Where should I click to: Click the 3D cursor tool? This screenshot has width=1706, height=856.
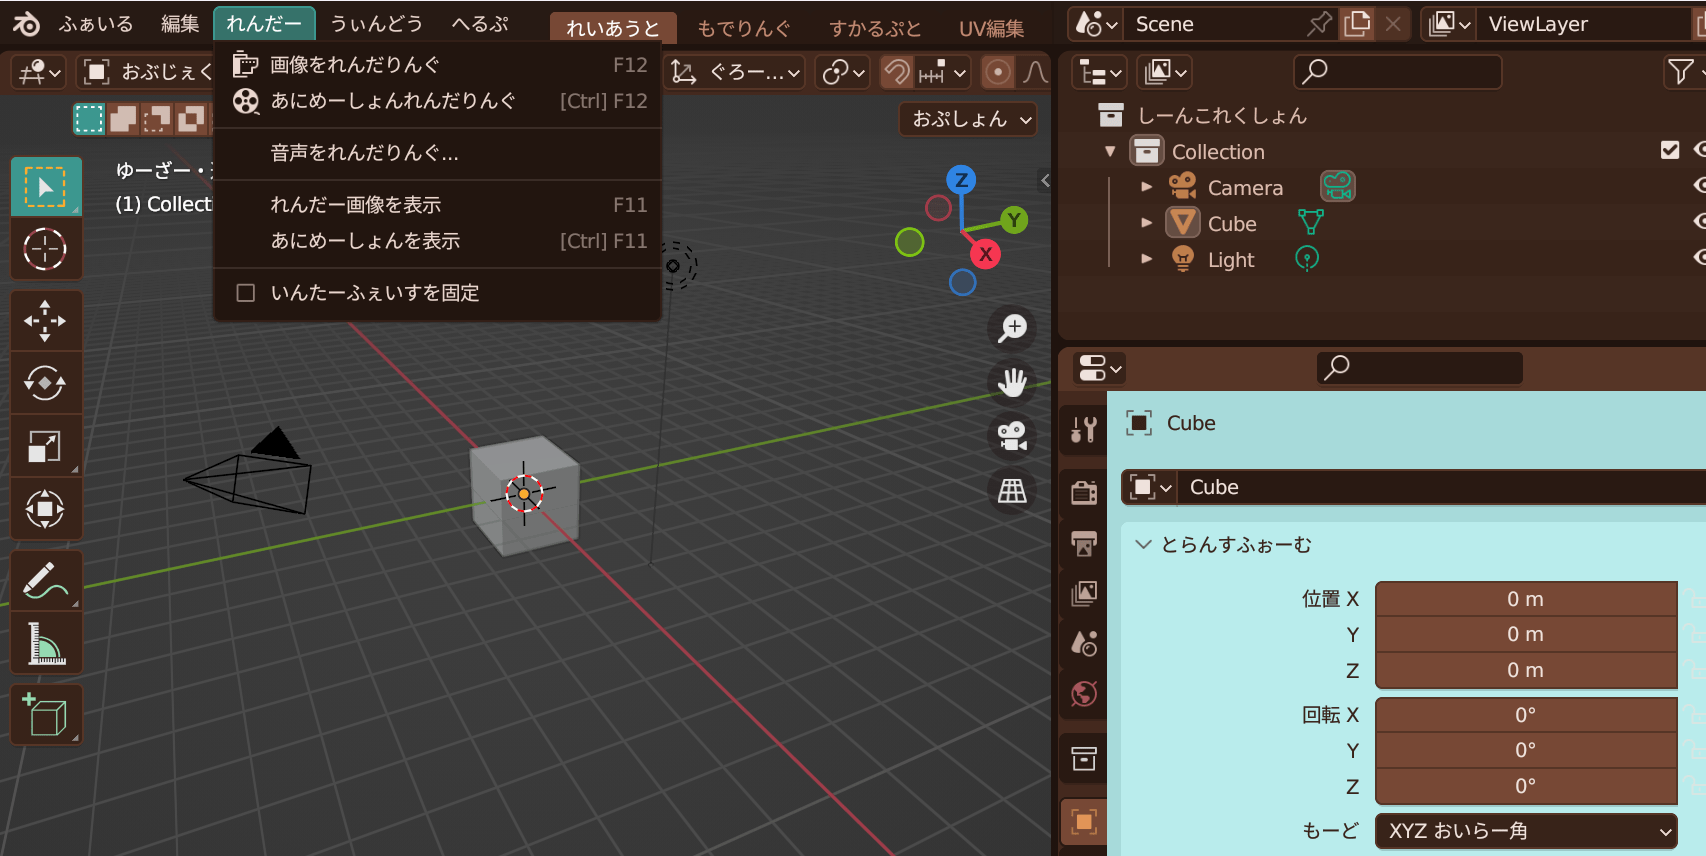click(45, 249)
